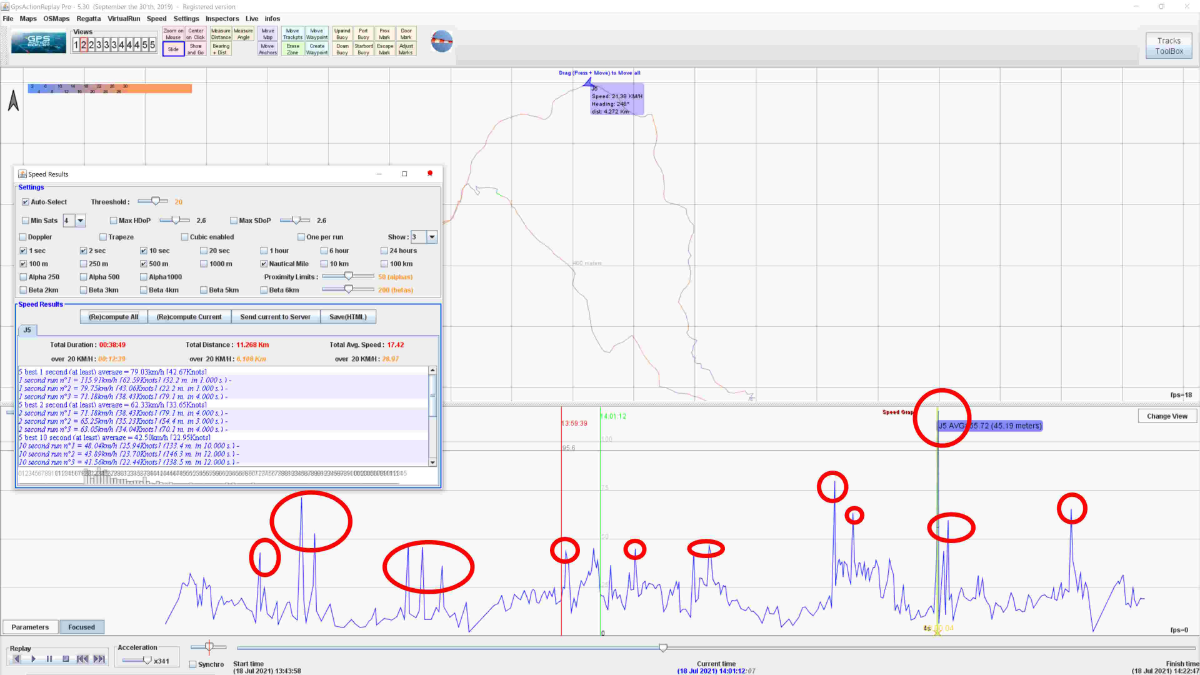This screenshot has width=1200, height=675.
Task: Click the (Re)compute All button
Action: [113, 317]
